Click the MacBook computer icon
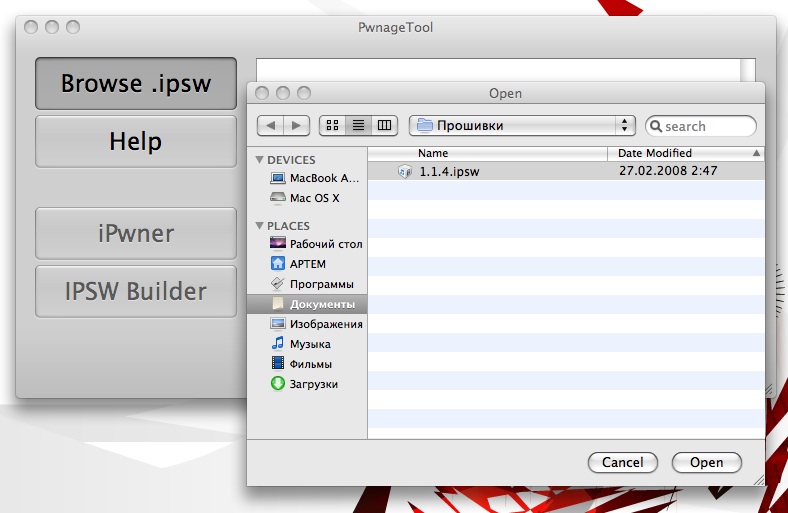The image size is (788, 513). click(278, 178)
